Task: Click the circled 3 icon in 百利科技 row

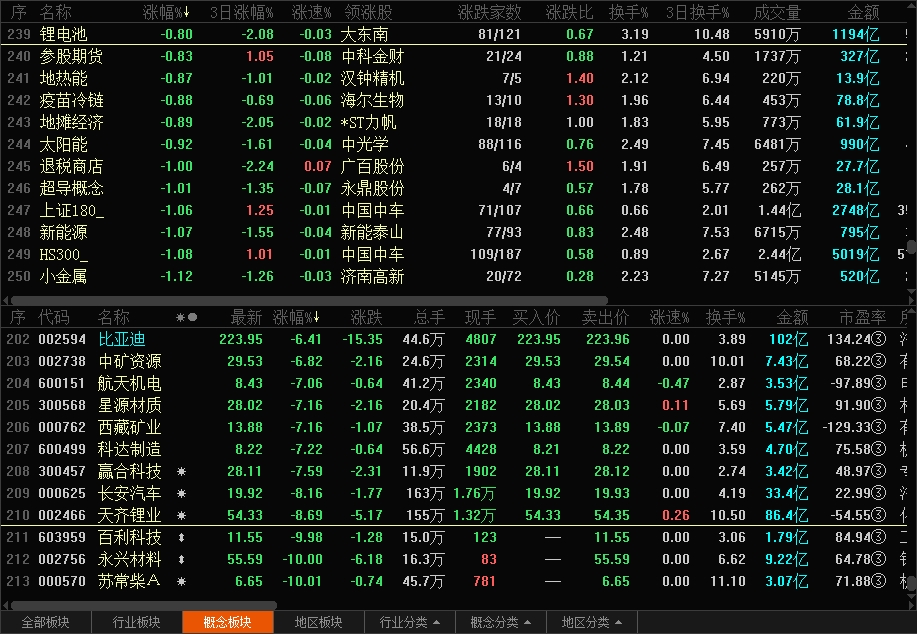Action: coord(878,537)
